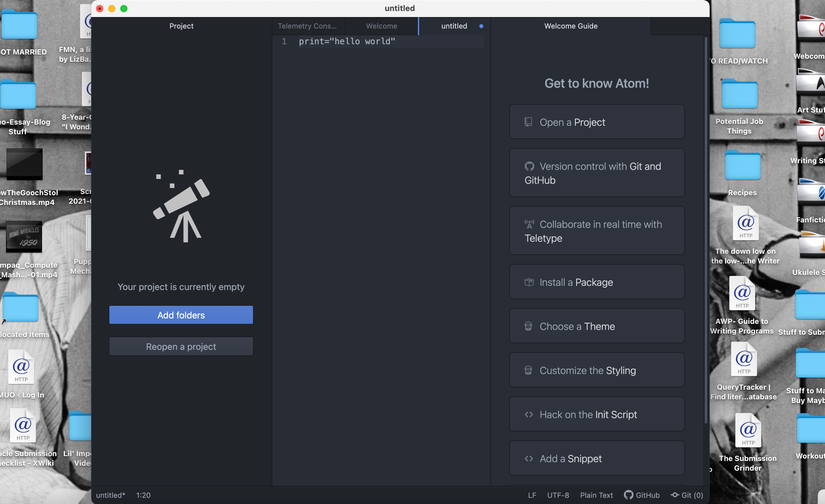Expand the Open a Project guide card
The image size is (825, 504).
(597, 122)
